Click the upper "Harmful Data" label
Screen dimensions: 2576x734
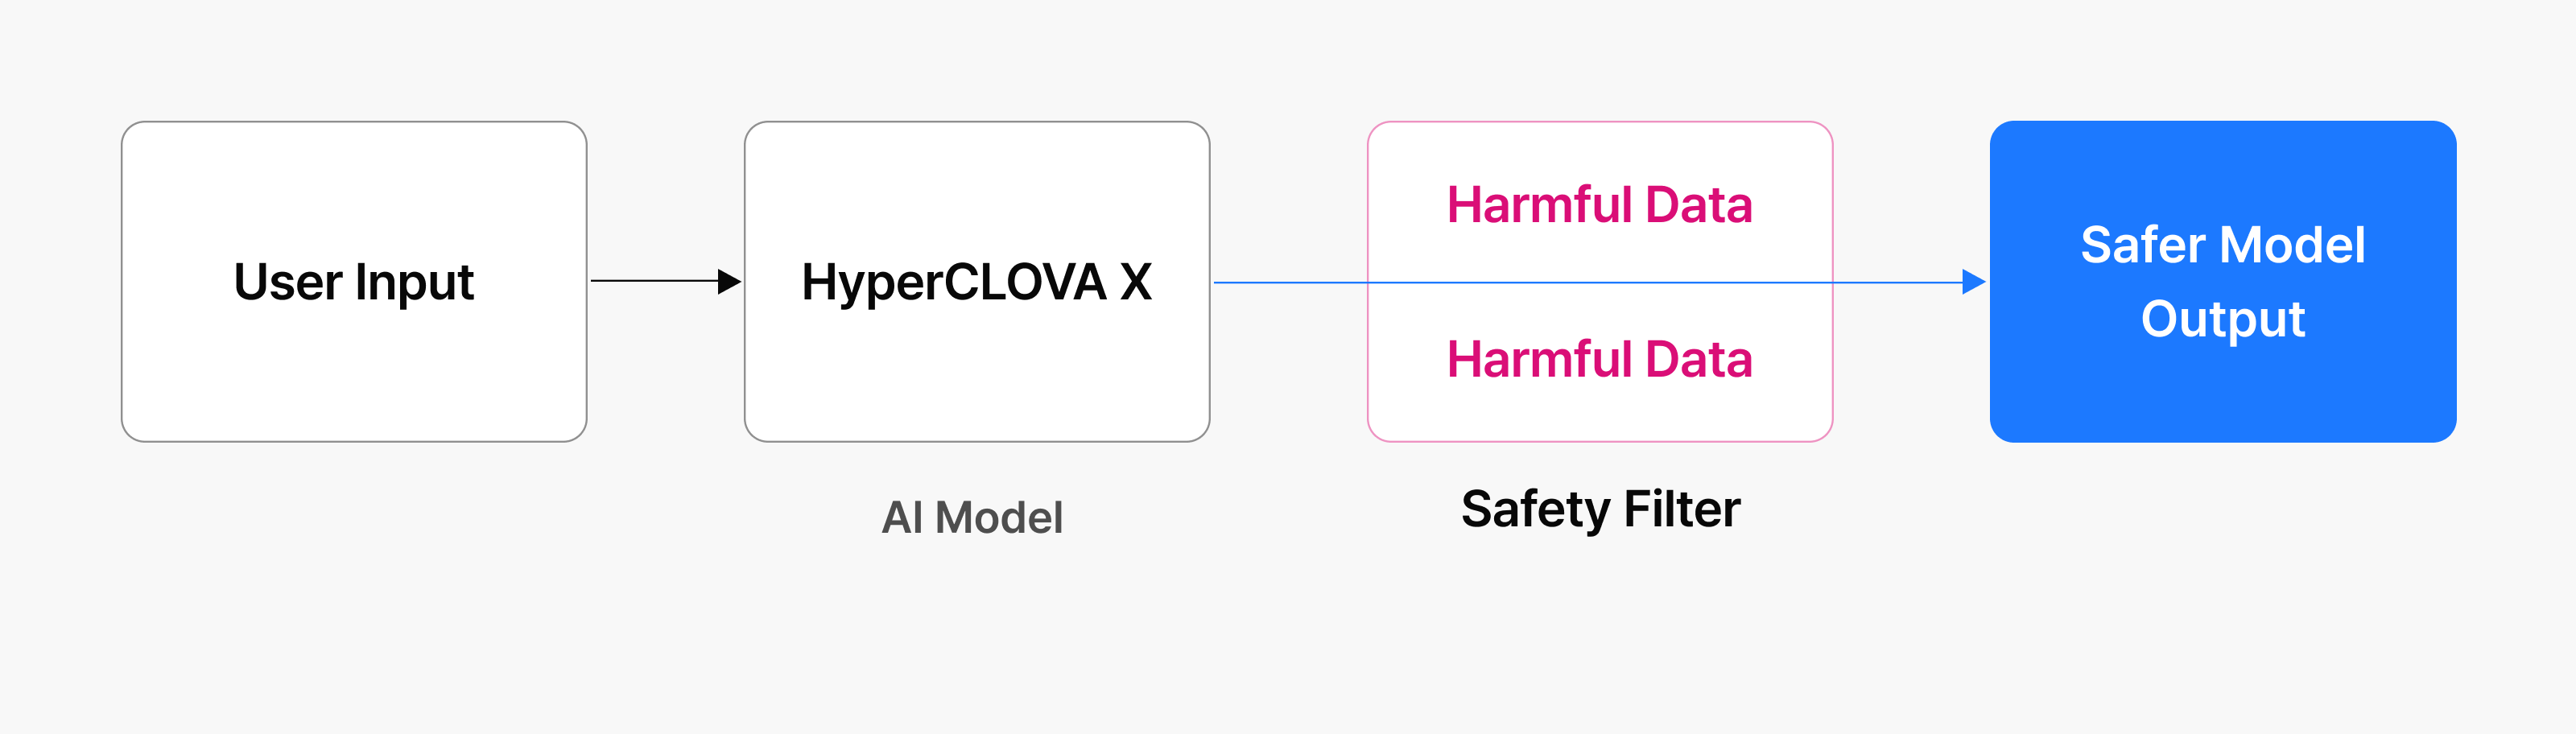(1599, 205)
